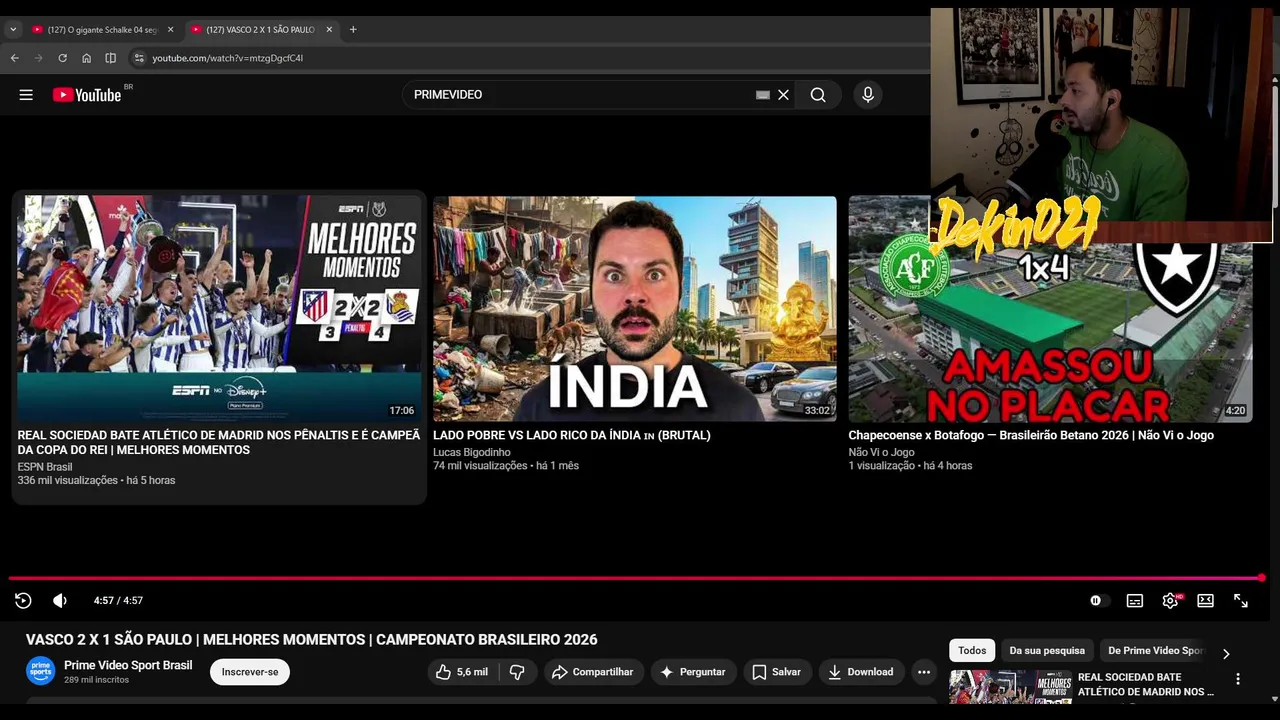Open Prime Video Sport Brasil channel name

click(x=128, y=665)
